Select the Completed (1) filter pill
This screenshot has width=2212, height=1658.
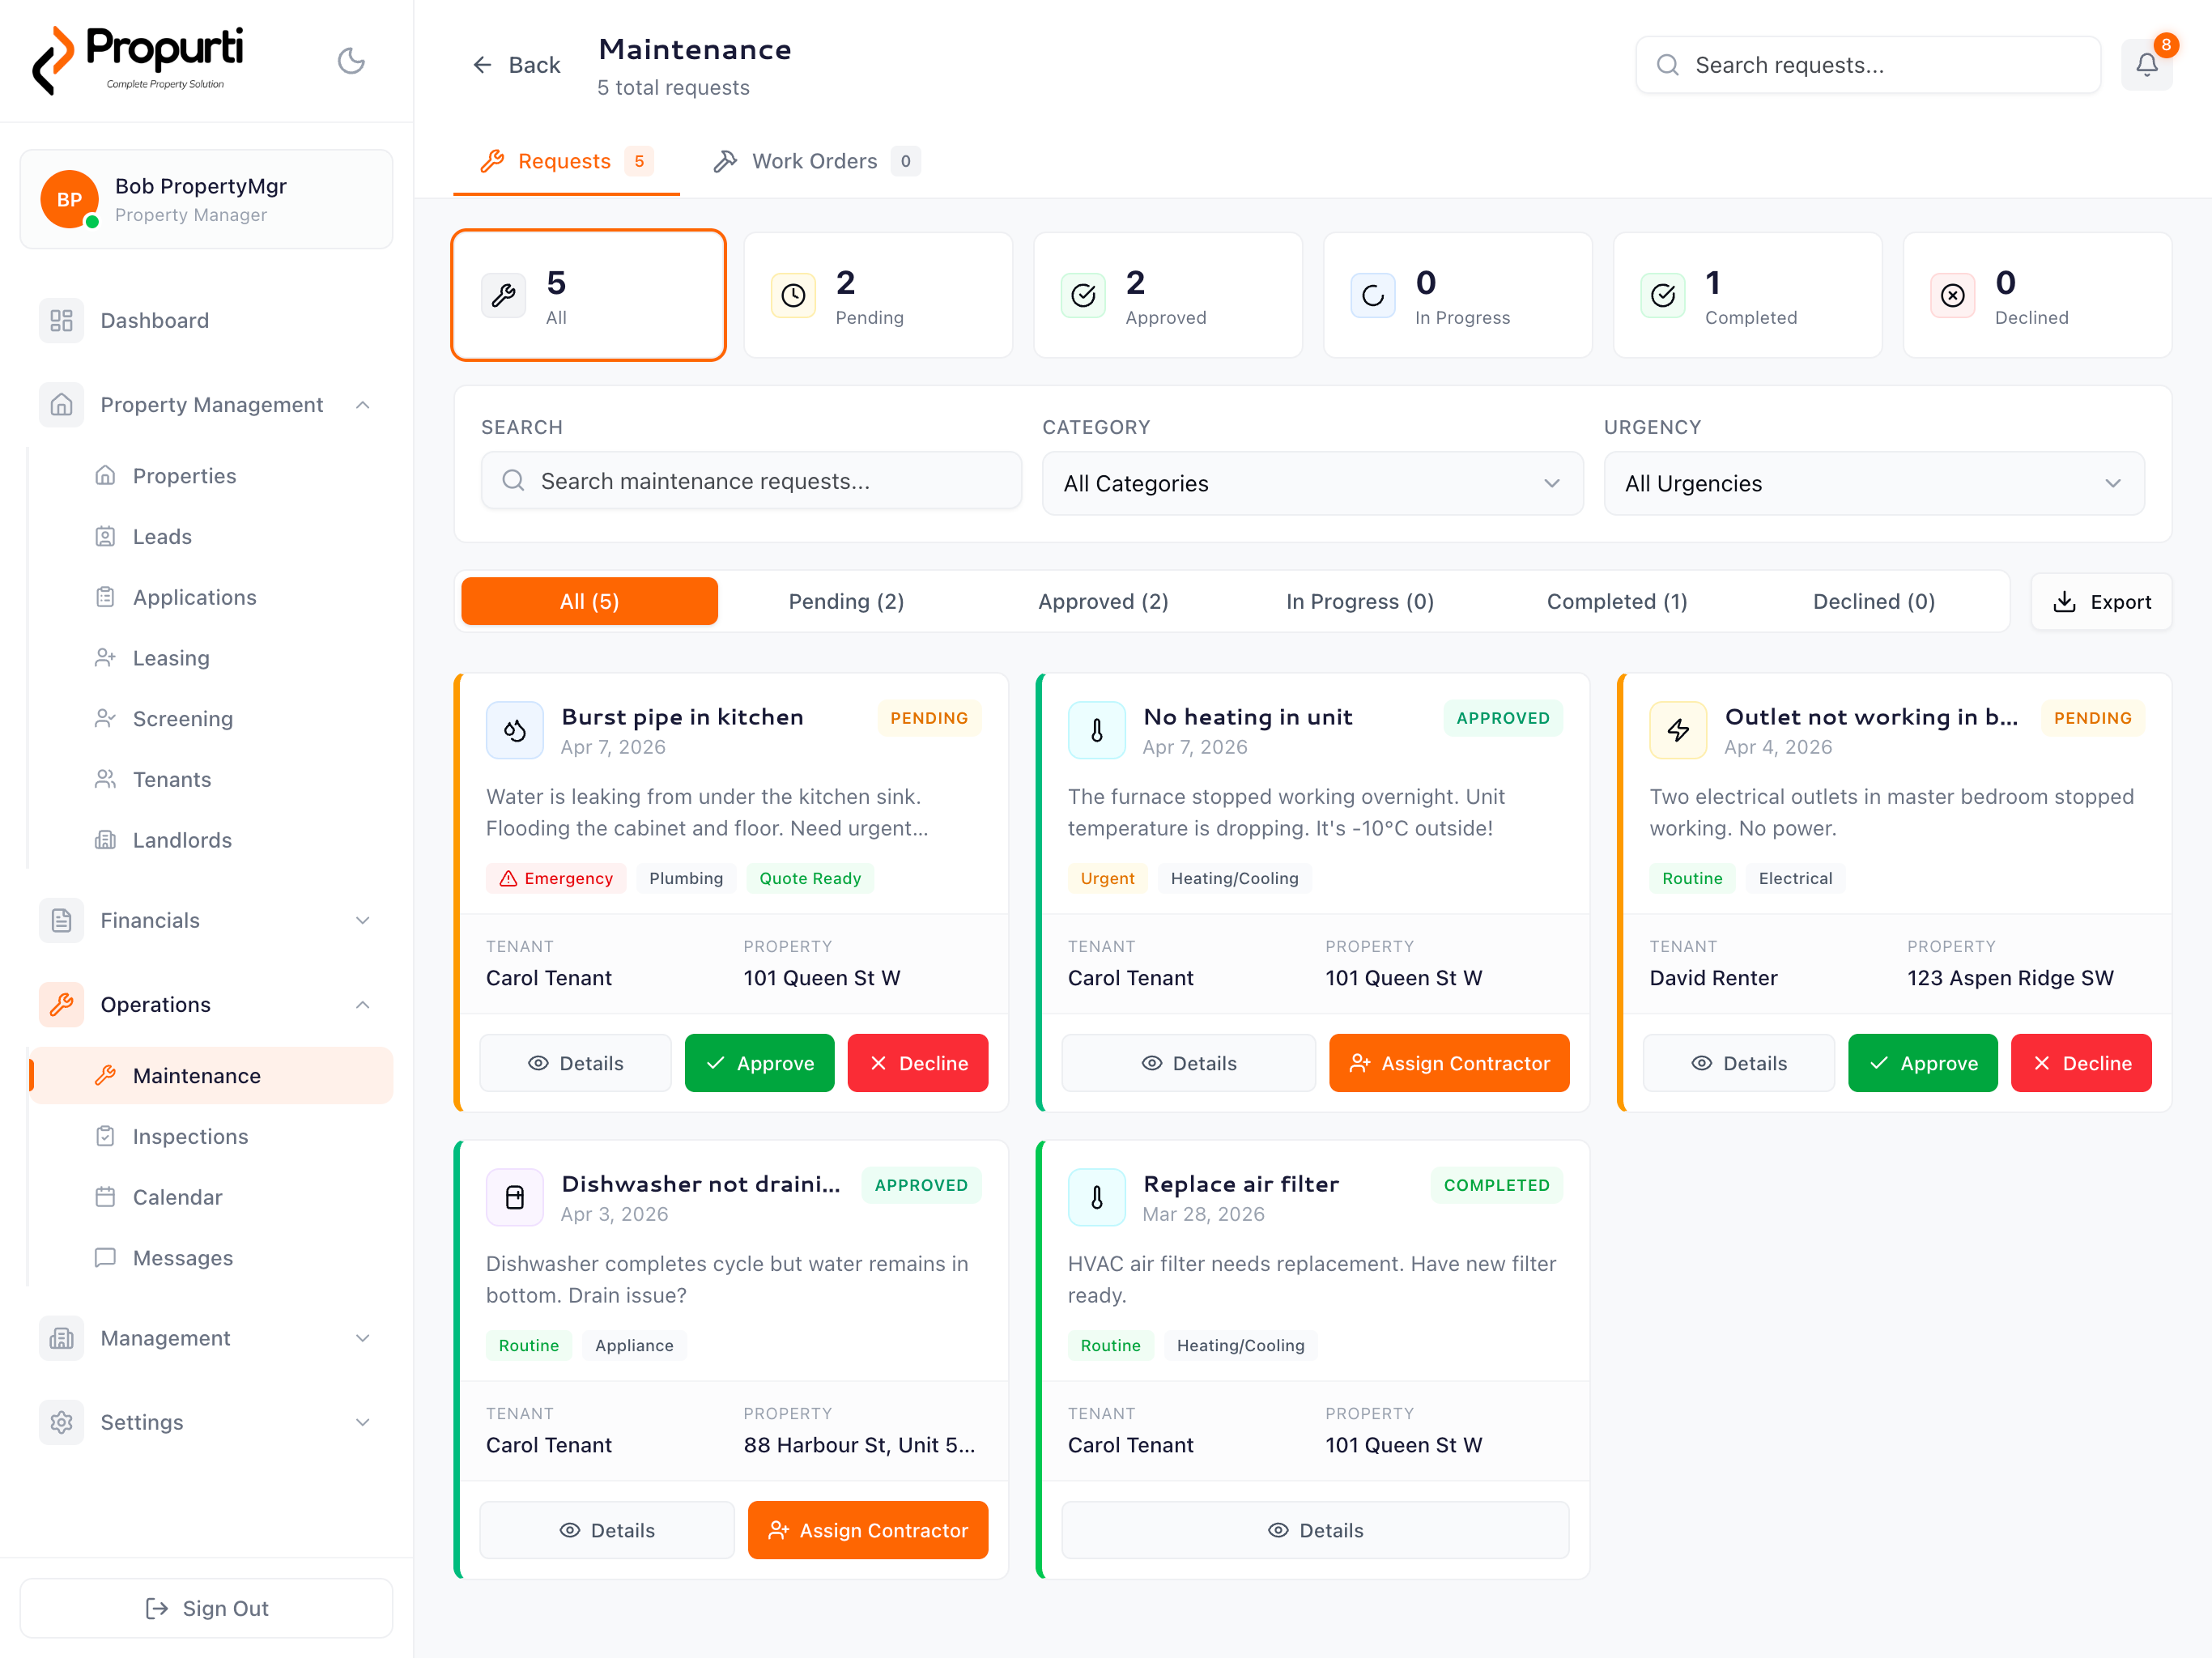point(1616,602)
